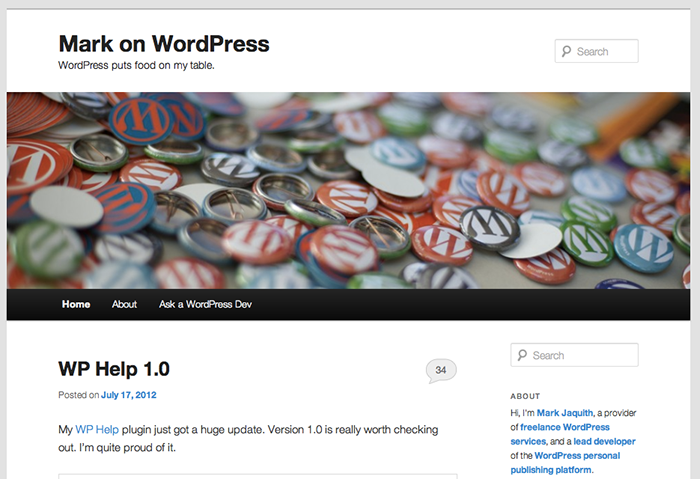700x479 pixels.
Task: Click the July 17, 2012 date link
Action: pyautogui.click(x=129, y=395)
